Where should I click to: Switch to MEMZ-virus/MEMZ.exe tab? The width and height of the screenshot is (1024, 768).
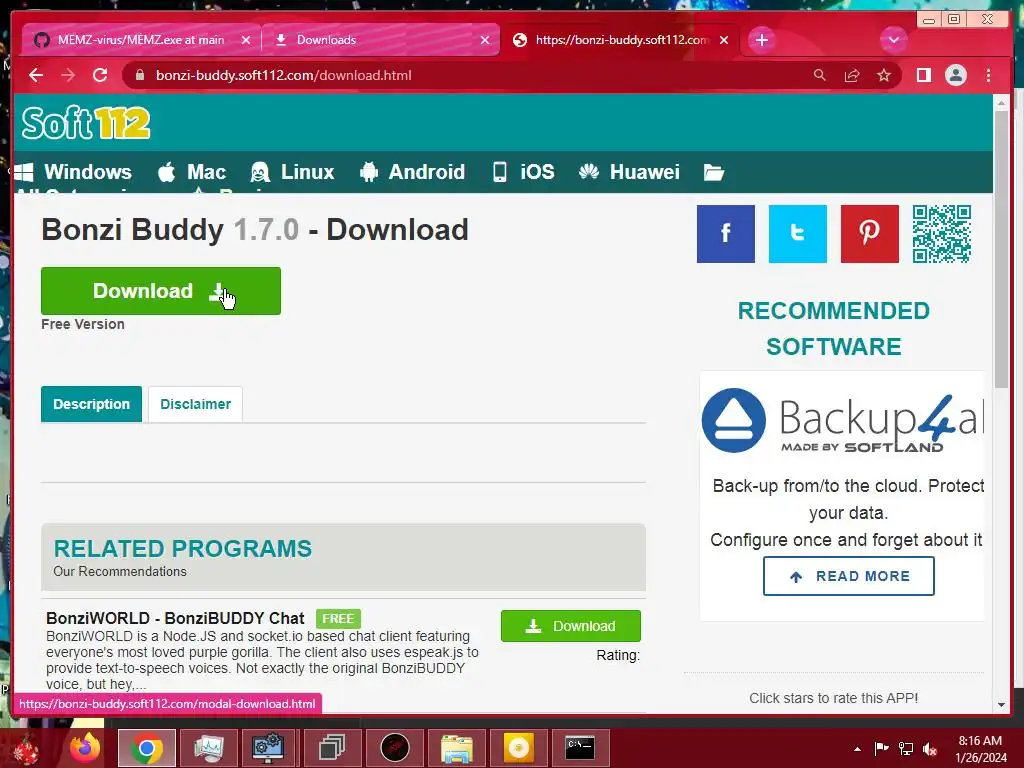140,40
